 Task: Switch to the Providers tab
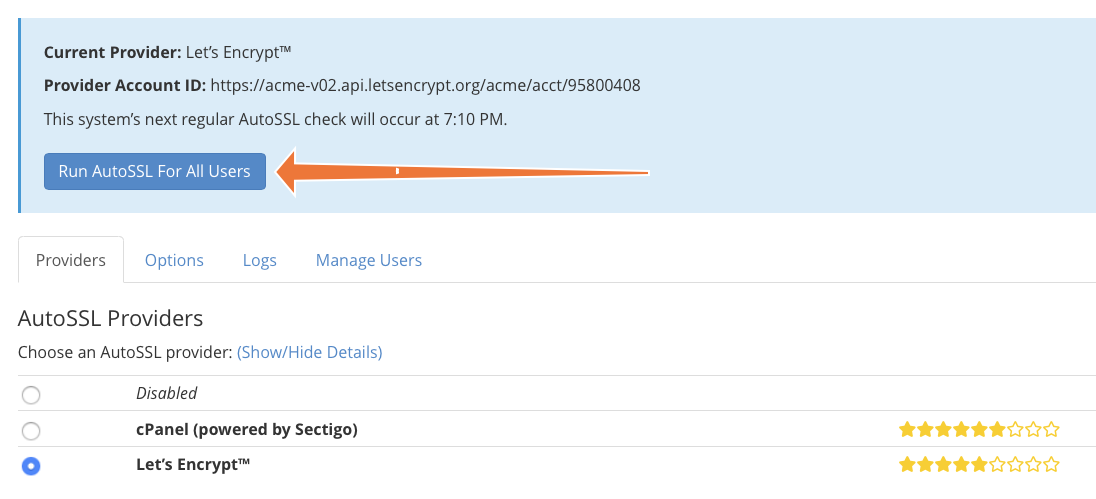pyautogui.click(x=71, y=260)
